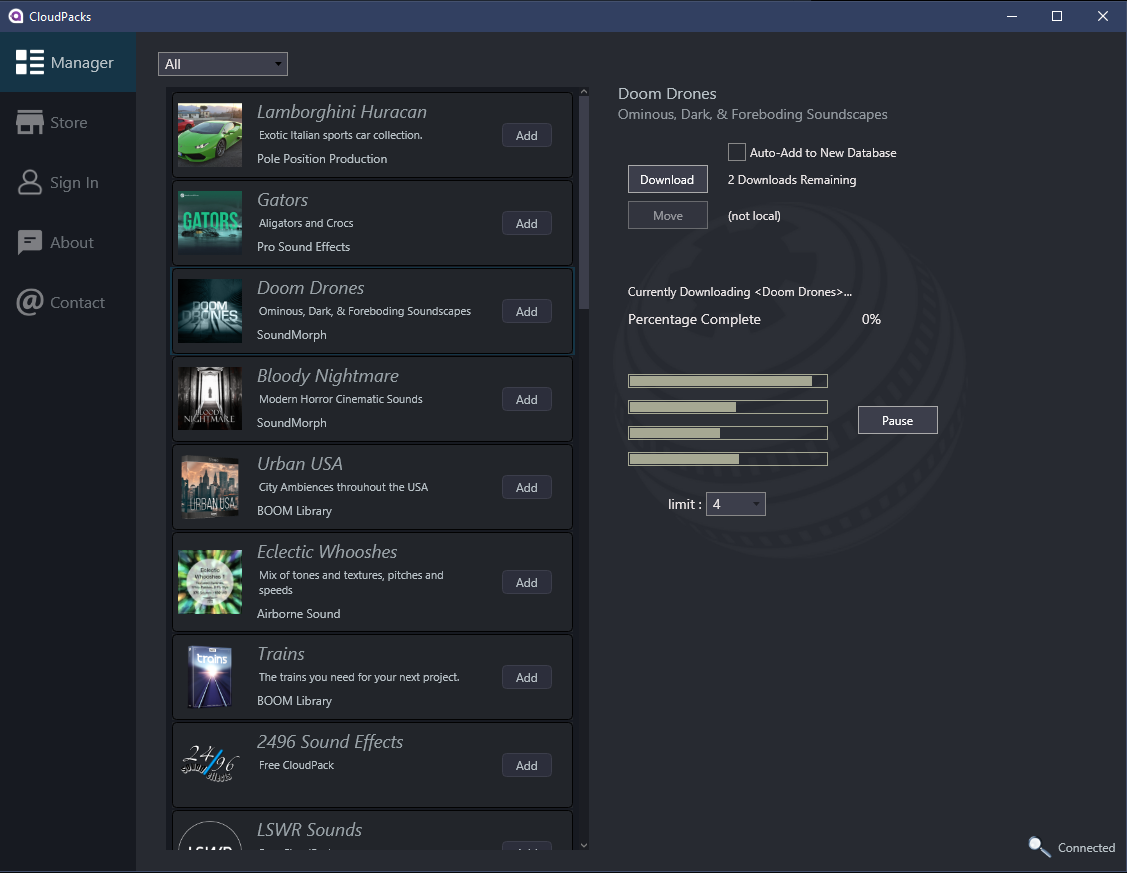
Task: Click the Sign In user icon
Action: [x=29, y=183]
